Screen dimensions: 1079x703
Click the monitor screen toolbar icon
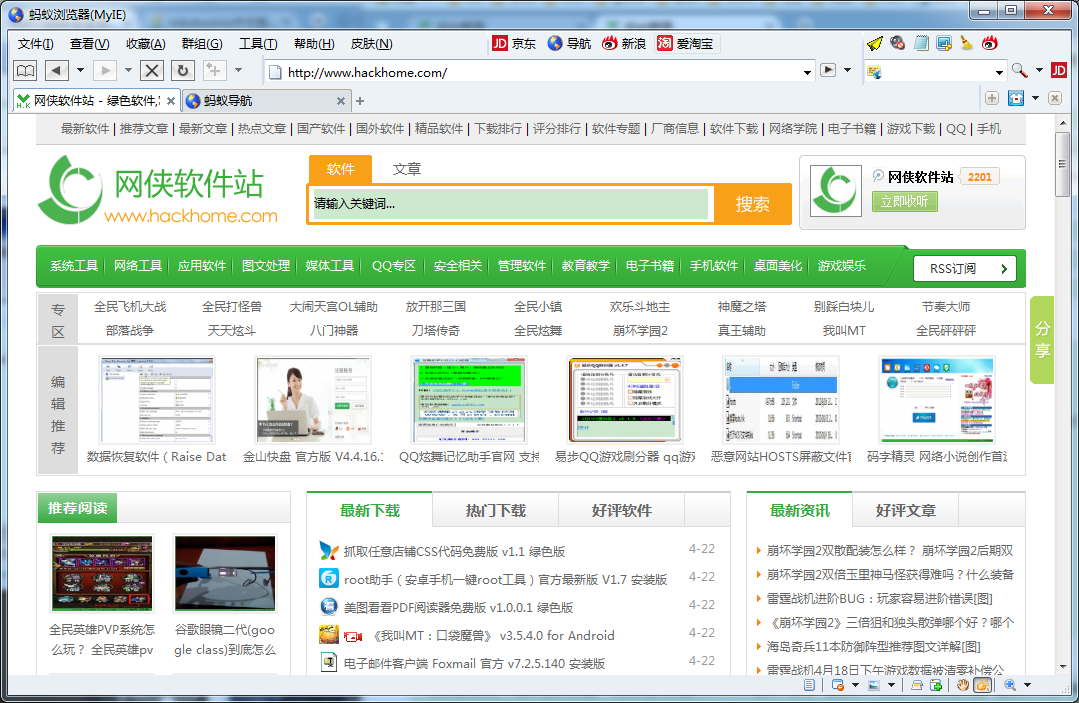coord(943,43)
